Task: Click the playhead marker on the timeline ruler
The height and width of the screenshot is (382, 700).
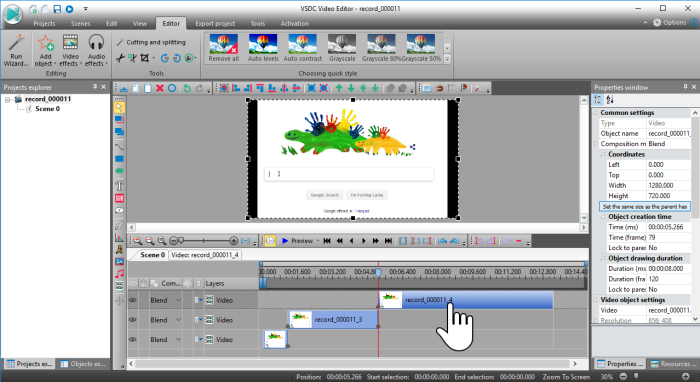Action: (378, 272)
